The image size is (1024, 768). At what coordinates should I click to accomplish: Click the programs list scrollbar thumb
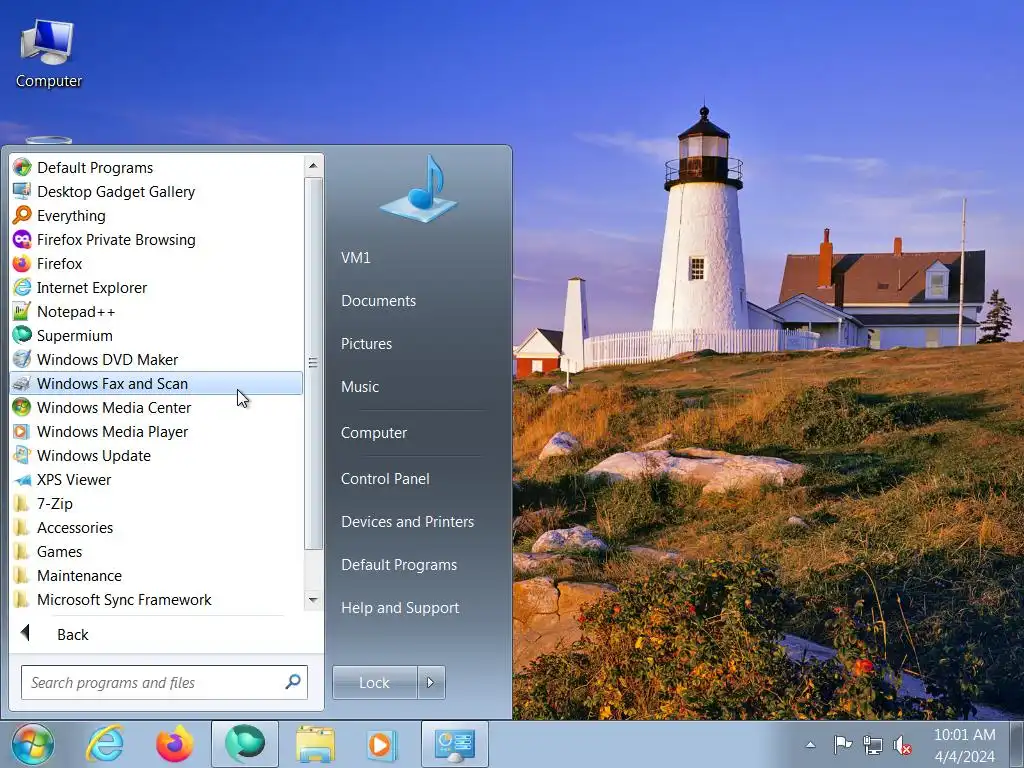tap(313, 363)
